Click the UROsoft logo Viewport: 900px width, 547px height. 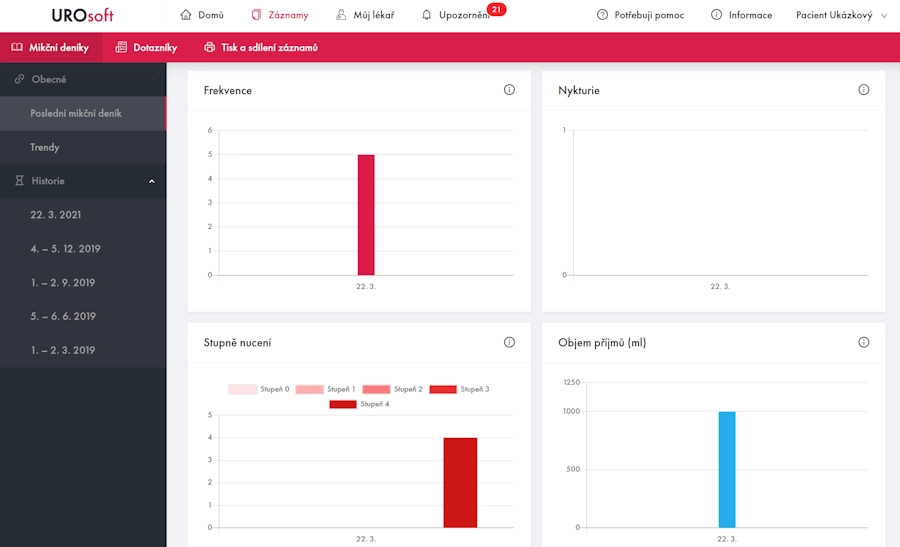tap(83, 15)
